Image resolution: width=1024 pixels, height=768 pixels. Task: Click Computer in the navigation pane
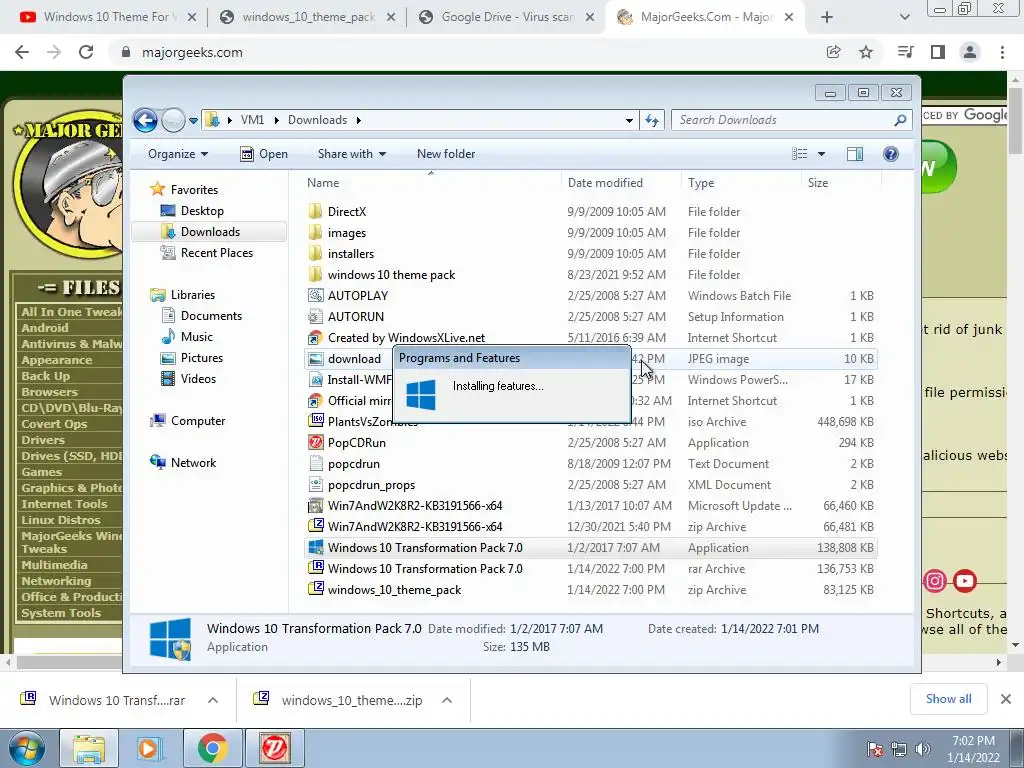(197, 421)
